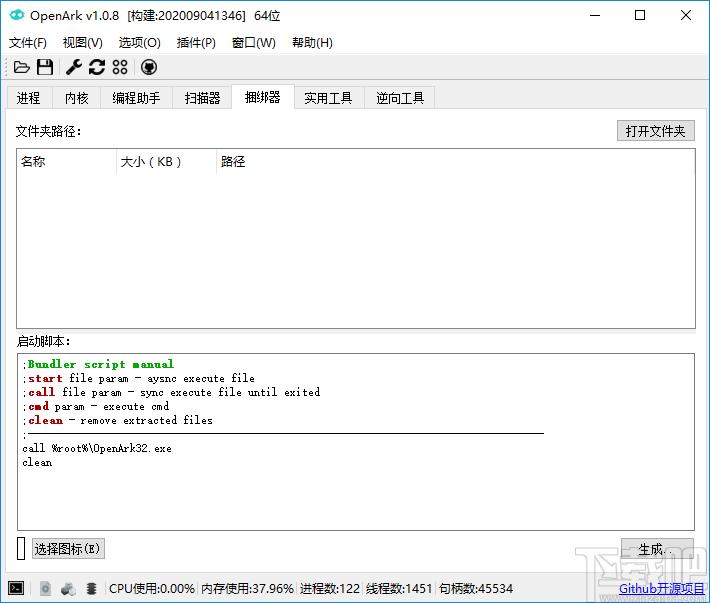Click the stacked layers status bar icon
This screenshot has width=710, height=603.
coord(91,589)
